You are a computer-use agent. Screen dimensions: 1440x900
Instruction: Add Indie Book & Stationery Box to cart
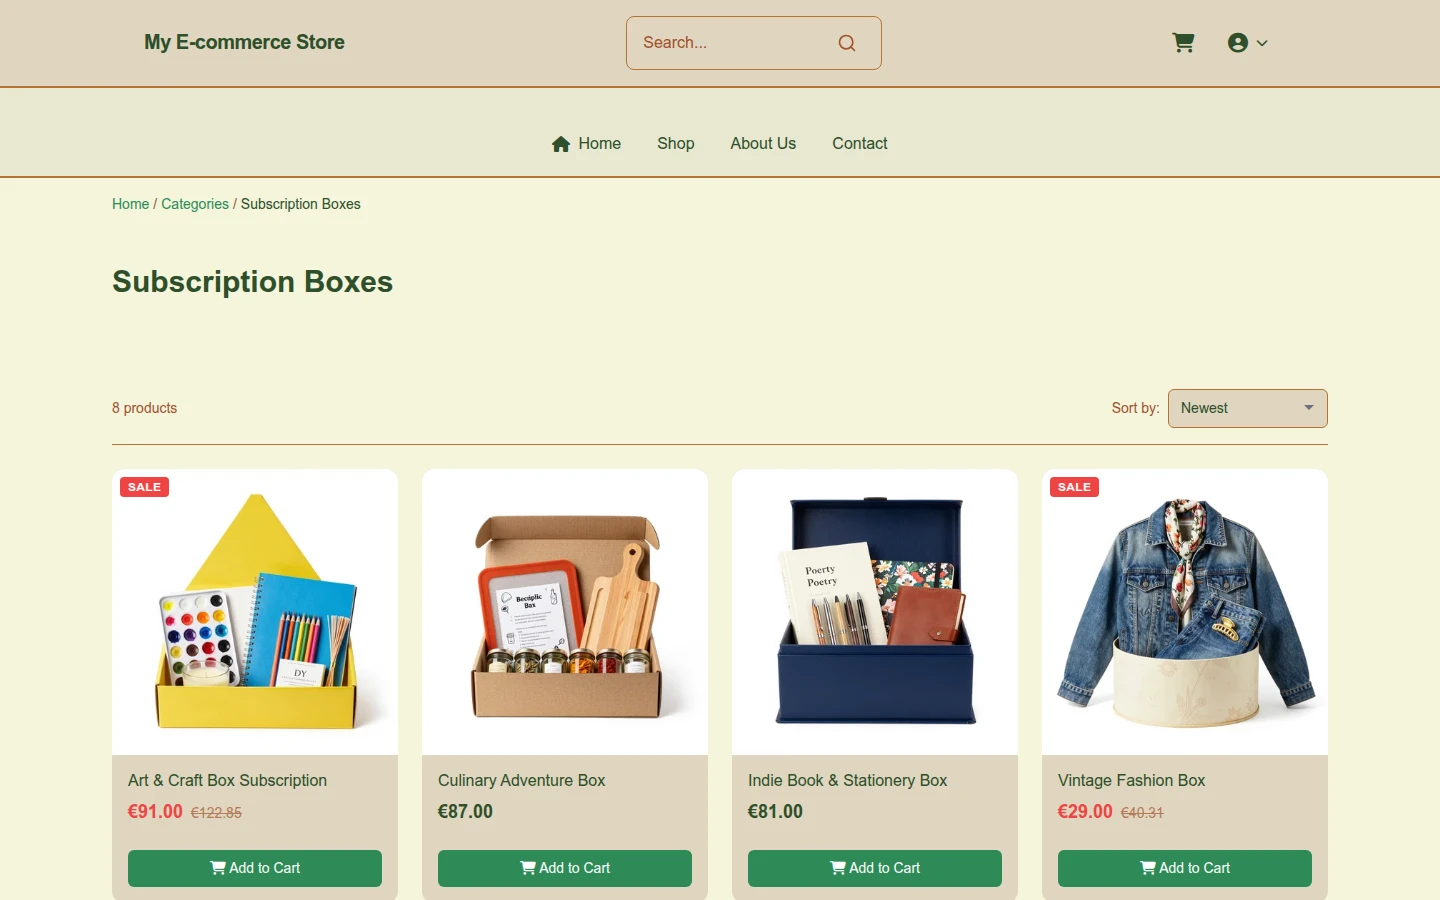[875, 868]
